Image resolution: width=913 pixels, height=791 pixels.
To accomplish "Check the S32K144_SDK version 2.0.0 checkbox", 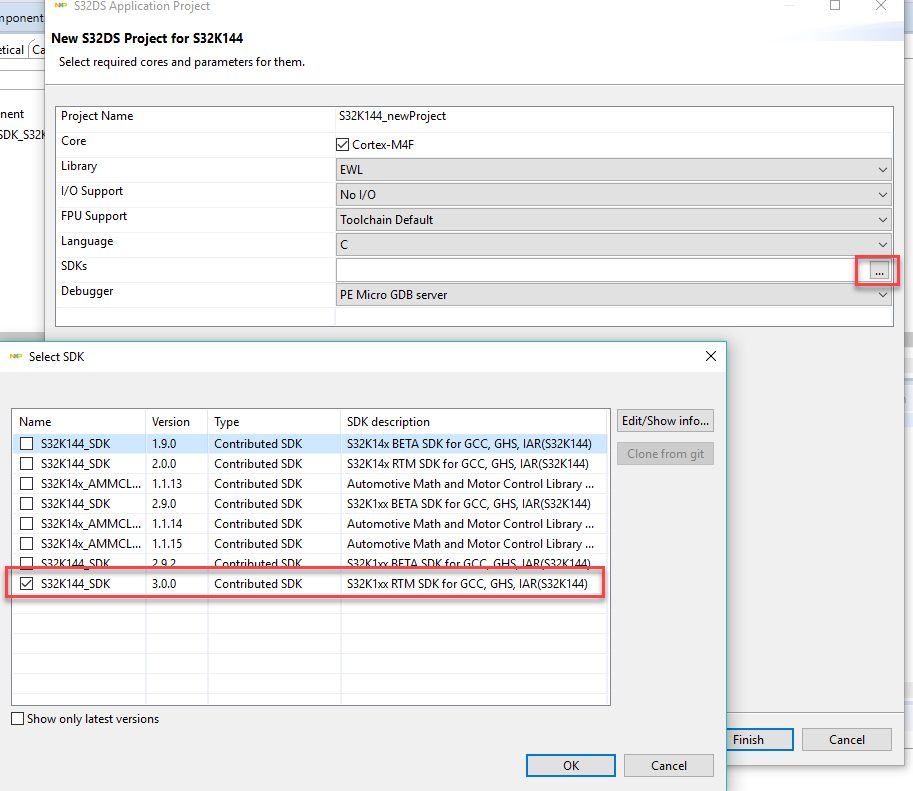I will (26, 464).
